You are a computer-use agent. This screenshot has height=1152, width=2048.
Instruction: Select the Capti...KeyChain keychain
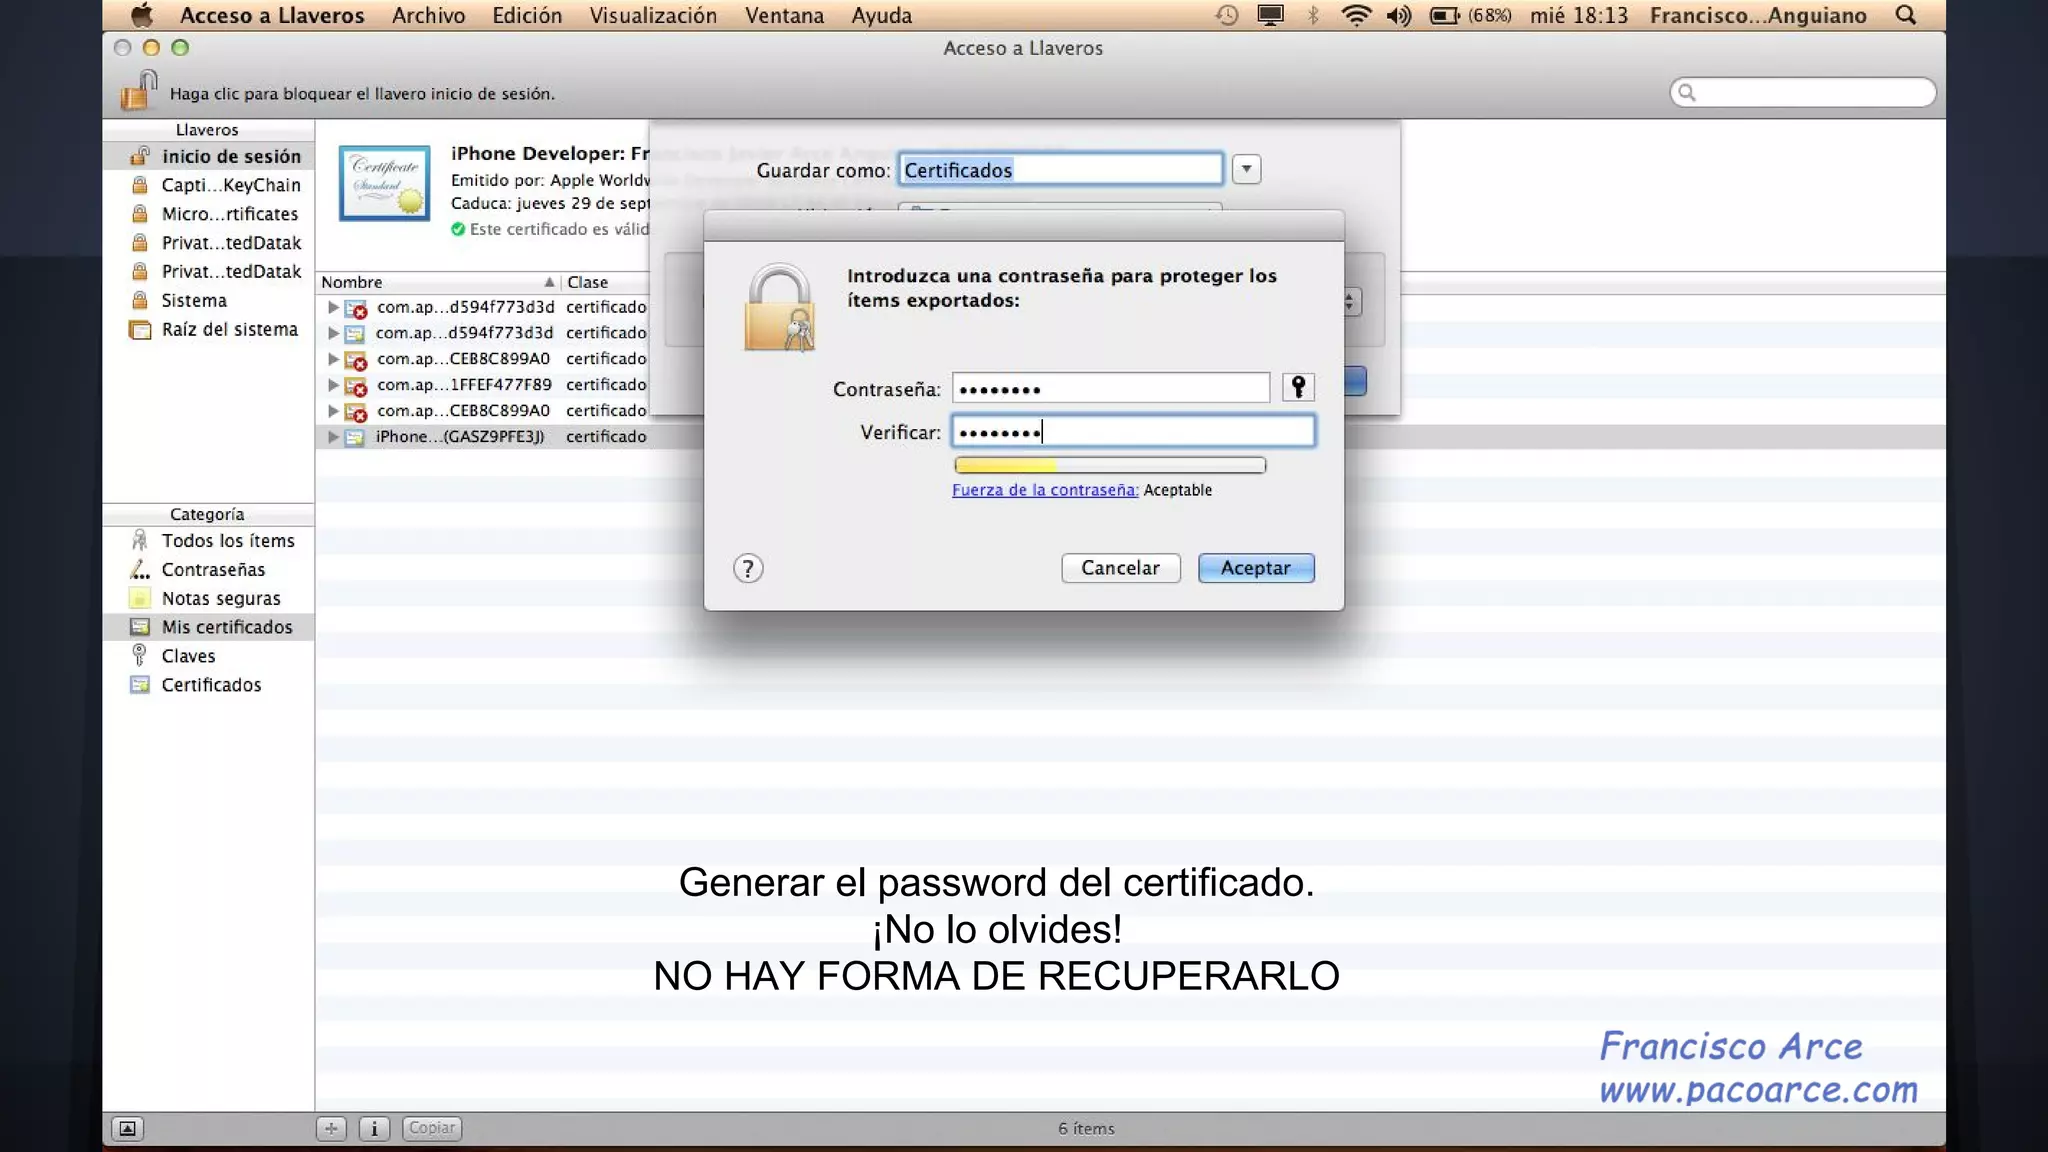[x=208, y=185]
